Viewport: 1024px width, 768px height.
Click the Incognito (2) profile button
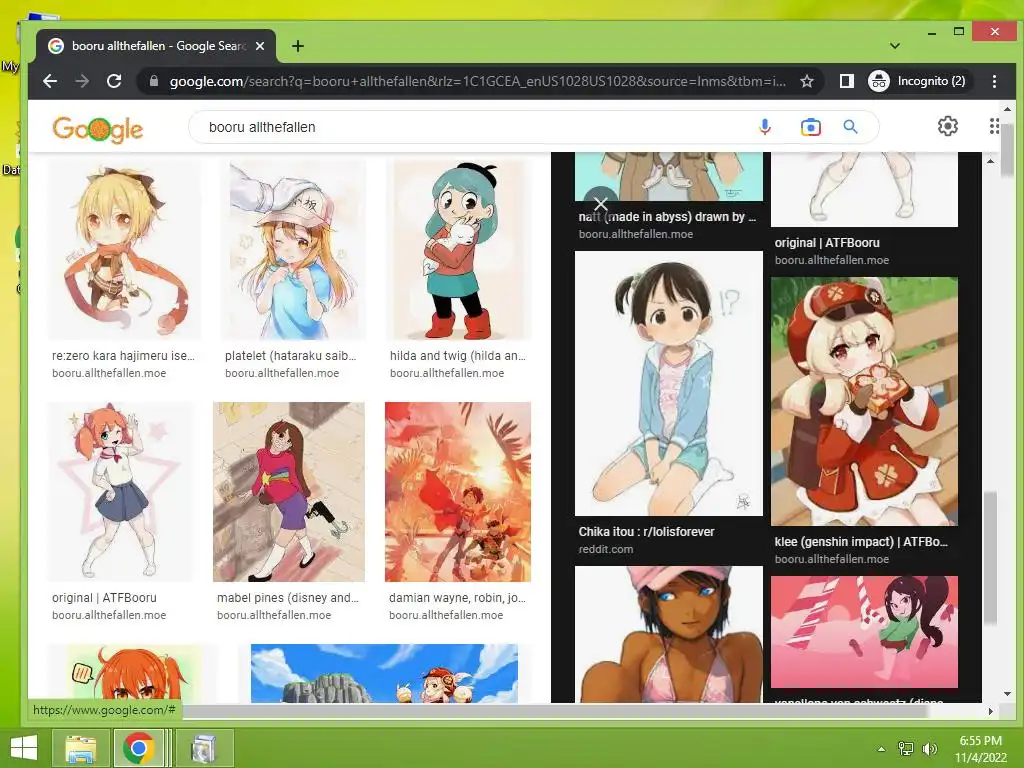[x=918, y=81]
